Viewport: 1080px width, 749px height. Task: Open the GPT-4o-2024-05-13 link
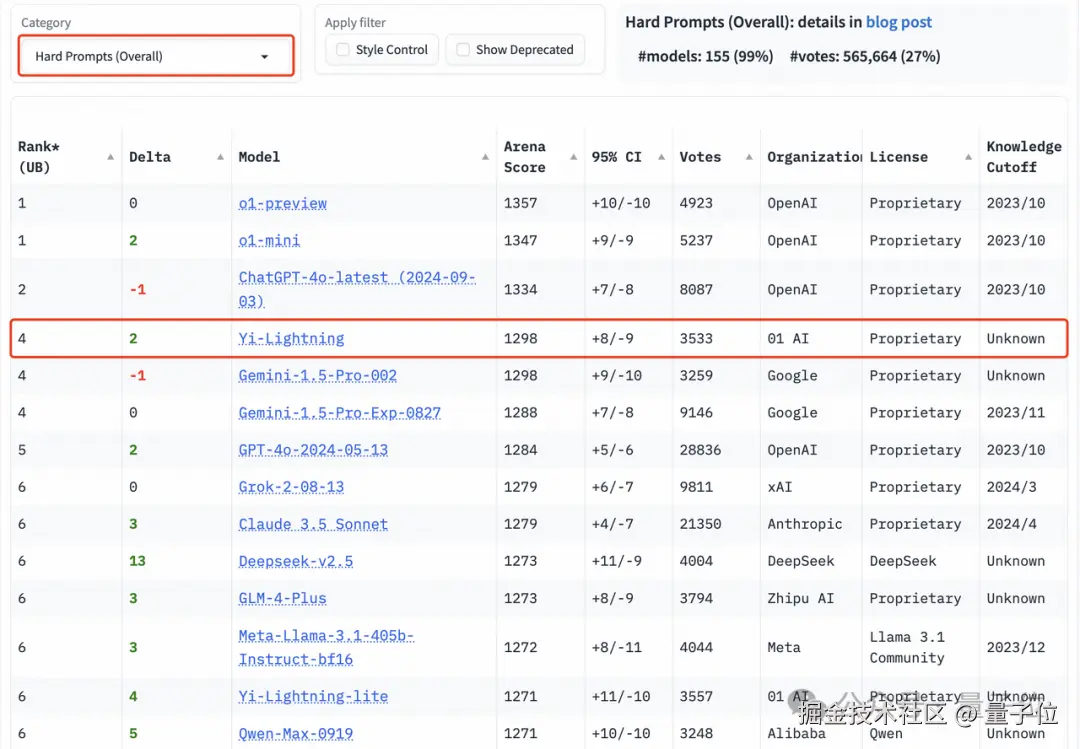(313, 450)
